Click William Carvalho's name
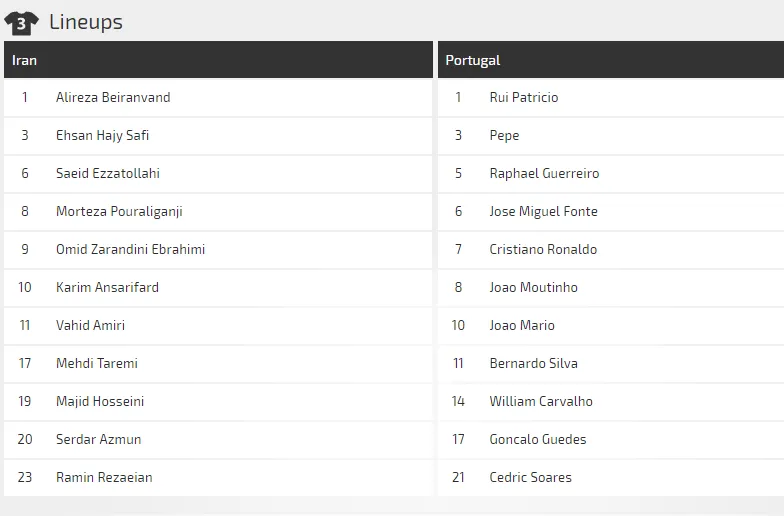 [541, 401]
